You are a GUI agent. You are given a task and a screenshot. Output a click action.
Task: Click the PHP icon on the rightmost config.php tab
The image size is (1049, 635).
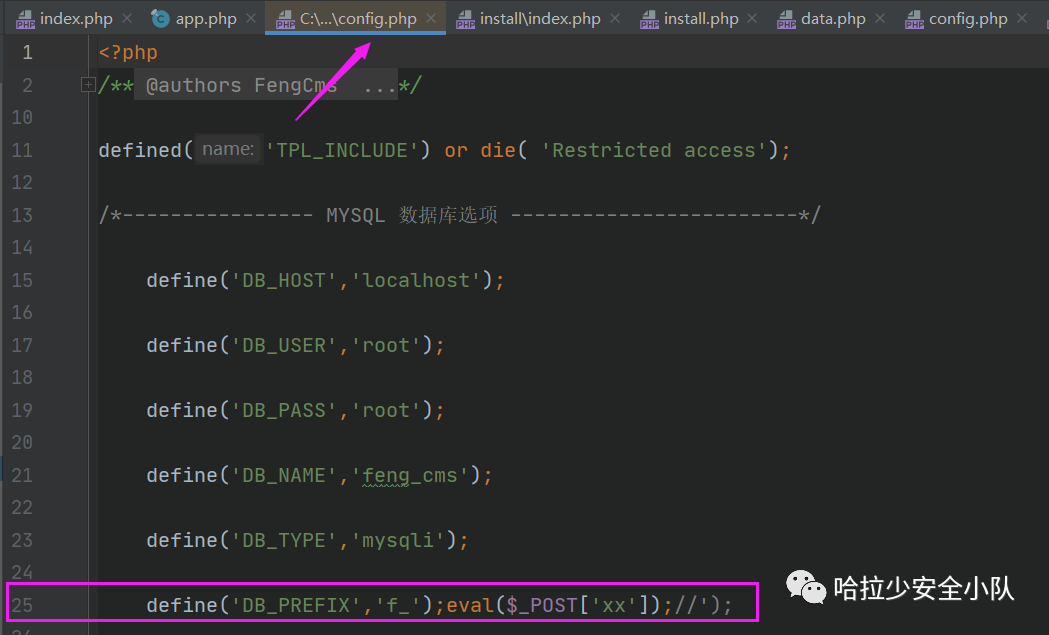(x=914, y=19)
